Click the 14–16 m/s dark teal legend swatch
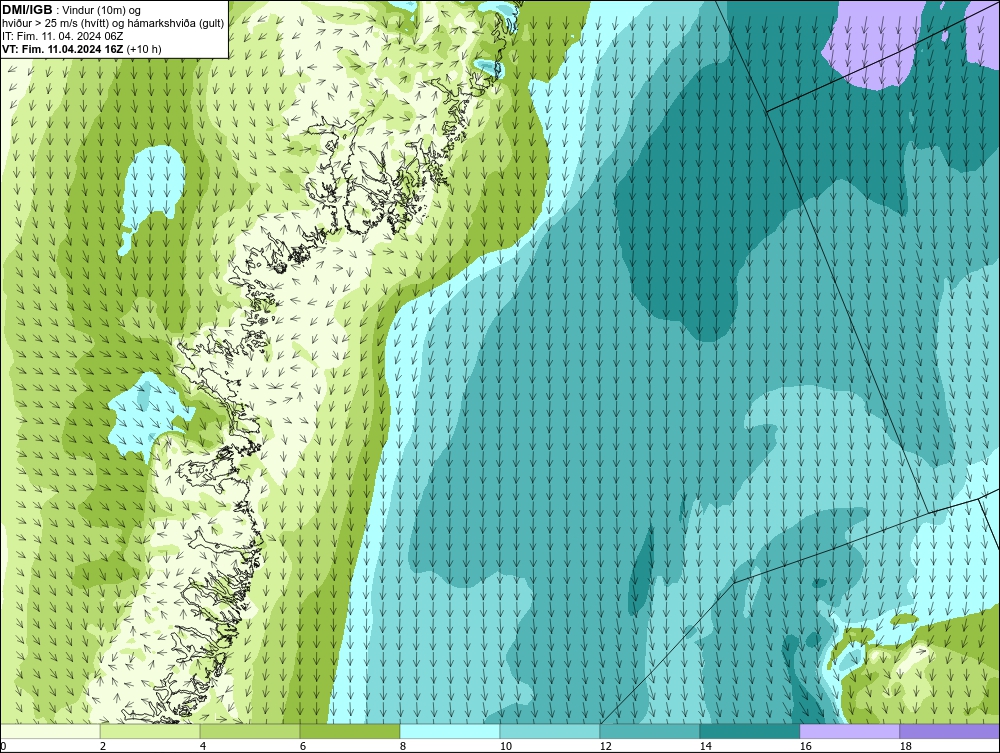The height and width of the screenshot is (753, 1000). tap(750, 731)
